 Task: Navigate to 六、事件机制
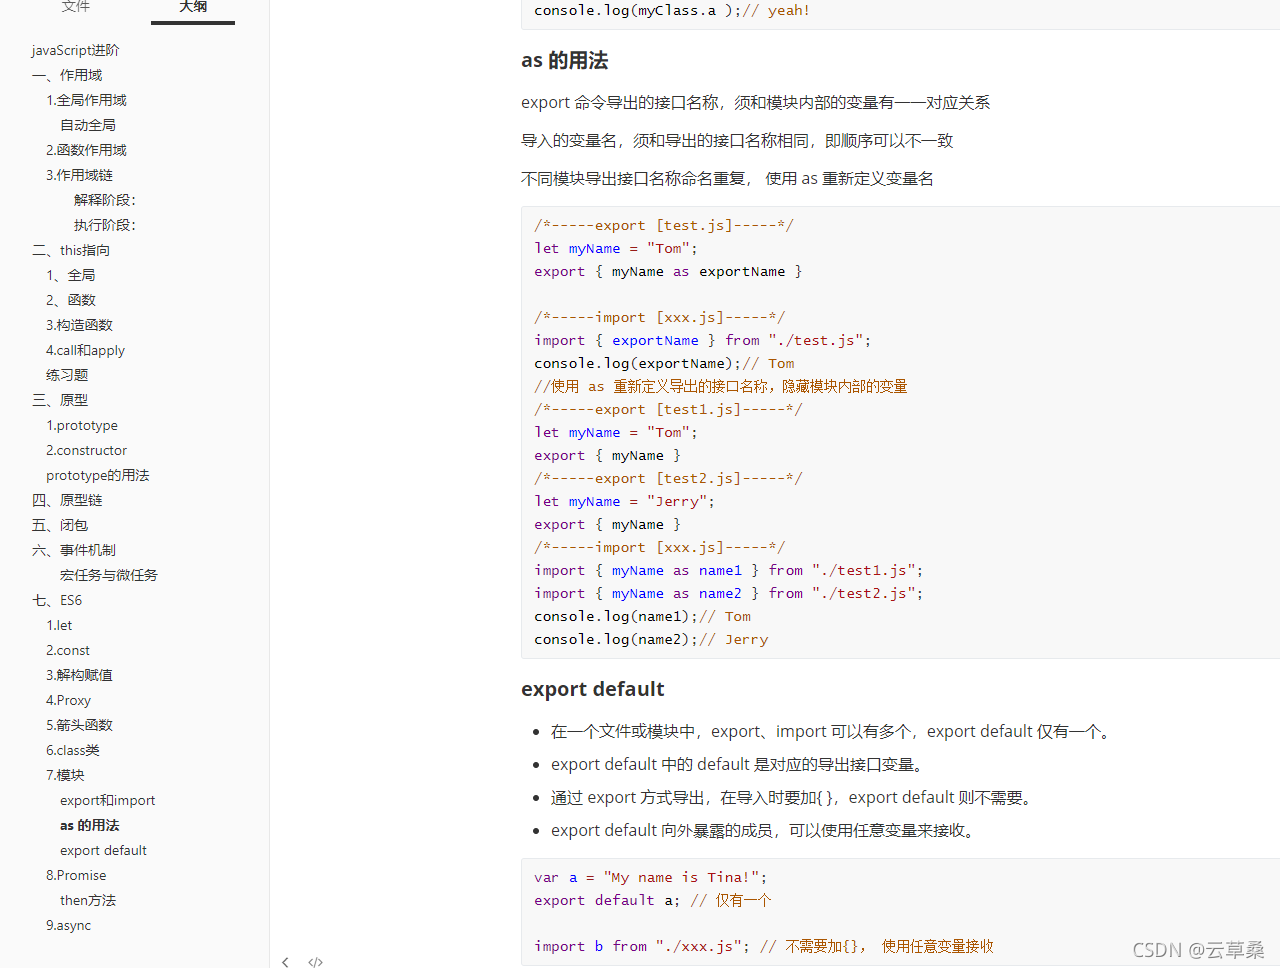(x=74, y=550)
